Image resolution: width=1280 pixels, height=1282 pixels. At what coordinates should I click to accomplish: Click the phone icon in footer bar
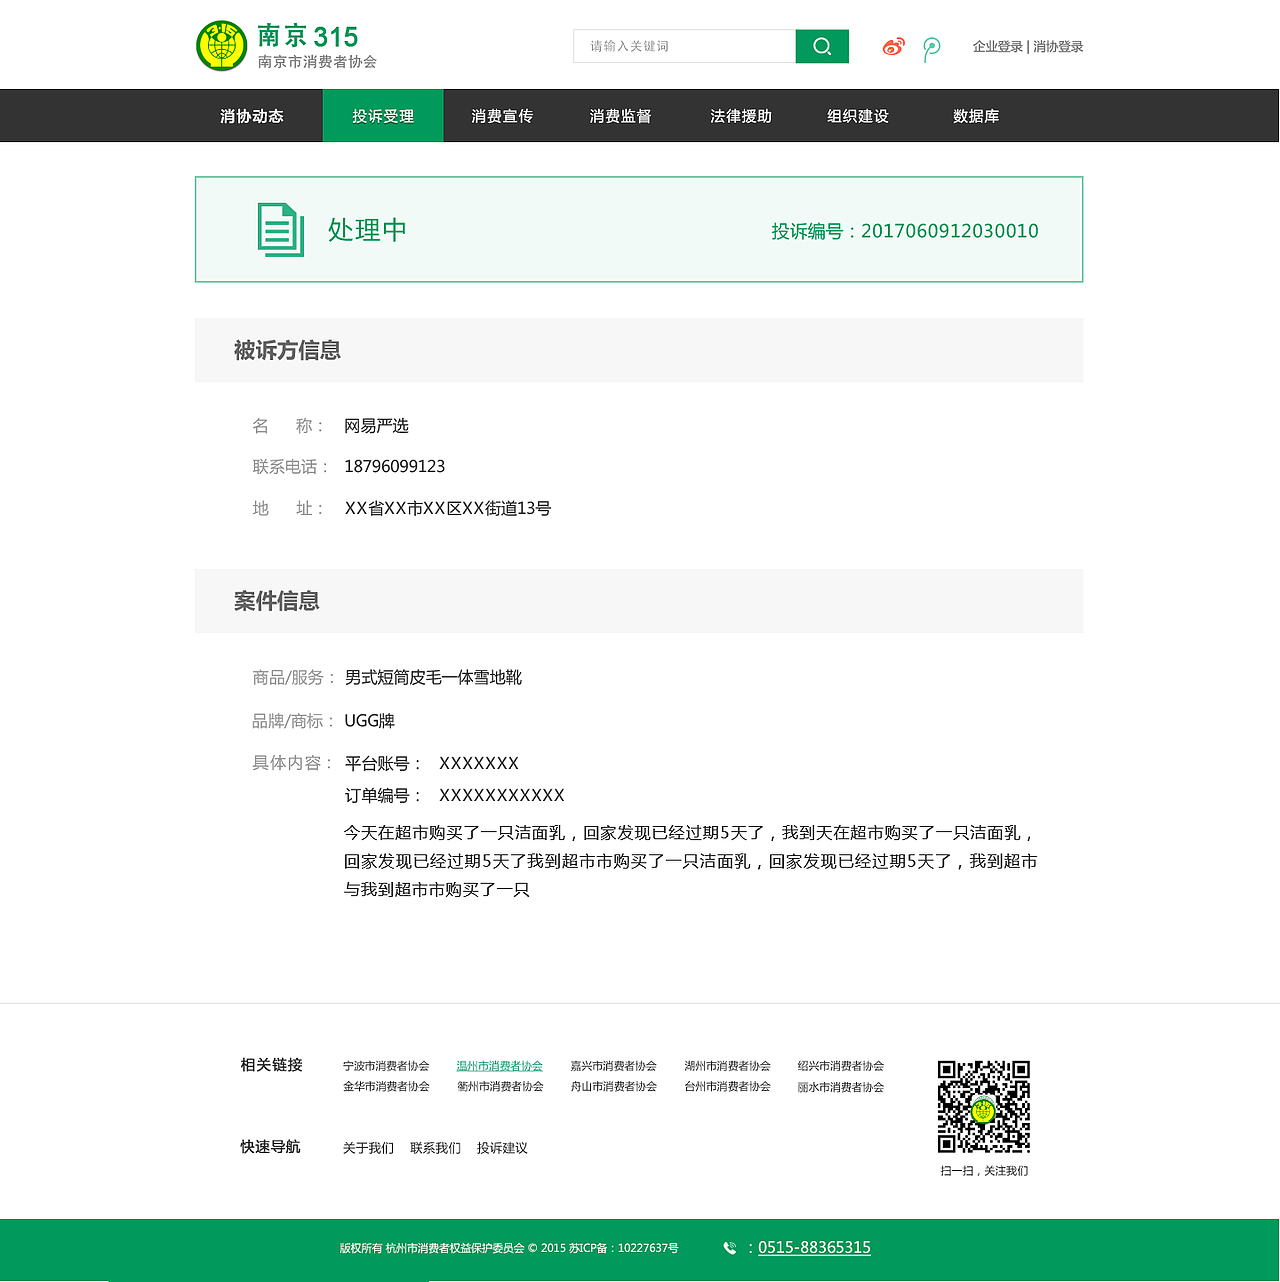pyautogui.click(x=729, y=1247)
